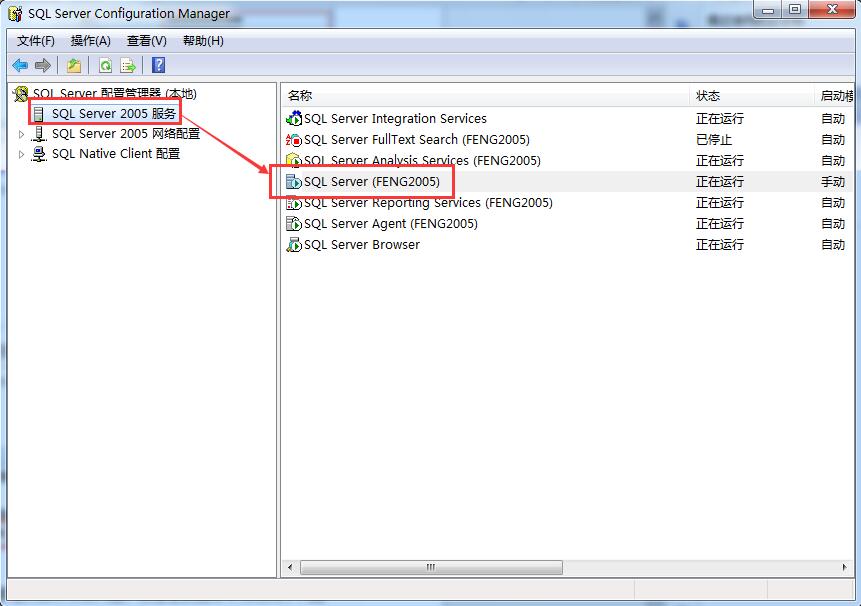Close the SQL Server Configuration Manager window

tap(832, 10)
